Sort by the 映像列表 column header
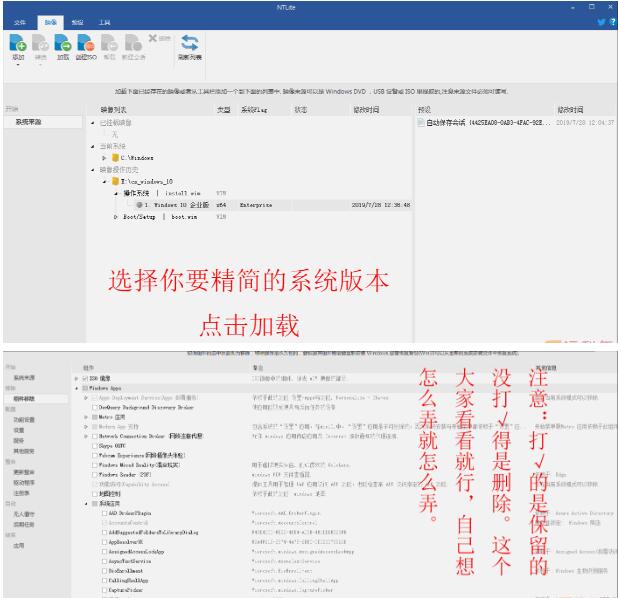Image resolution: width=618 pixels, height=598 pixels. (114, 110)
